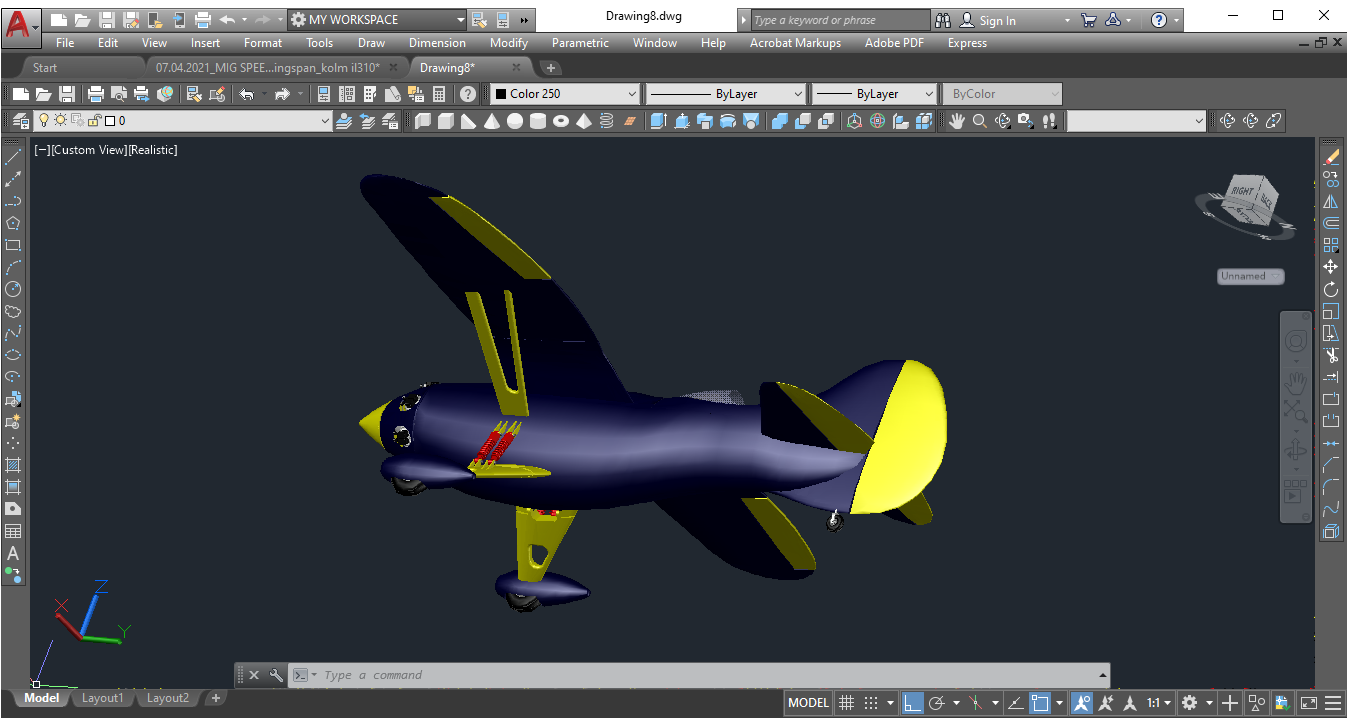Activate the Zoom magnifier tool
The width and height of the screenshot is (1348, 719).
point(980,121)
